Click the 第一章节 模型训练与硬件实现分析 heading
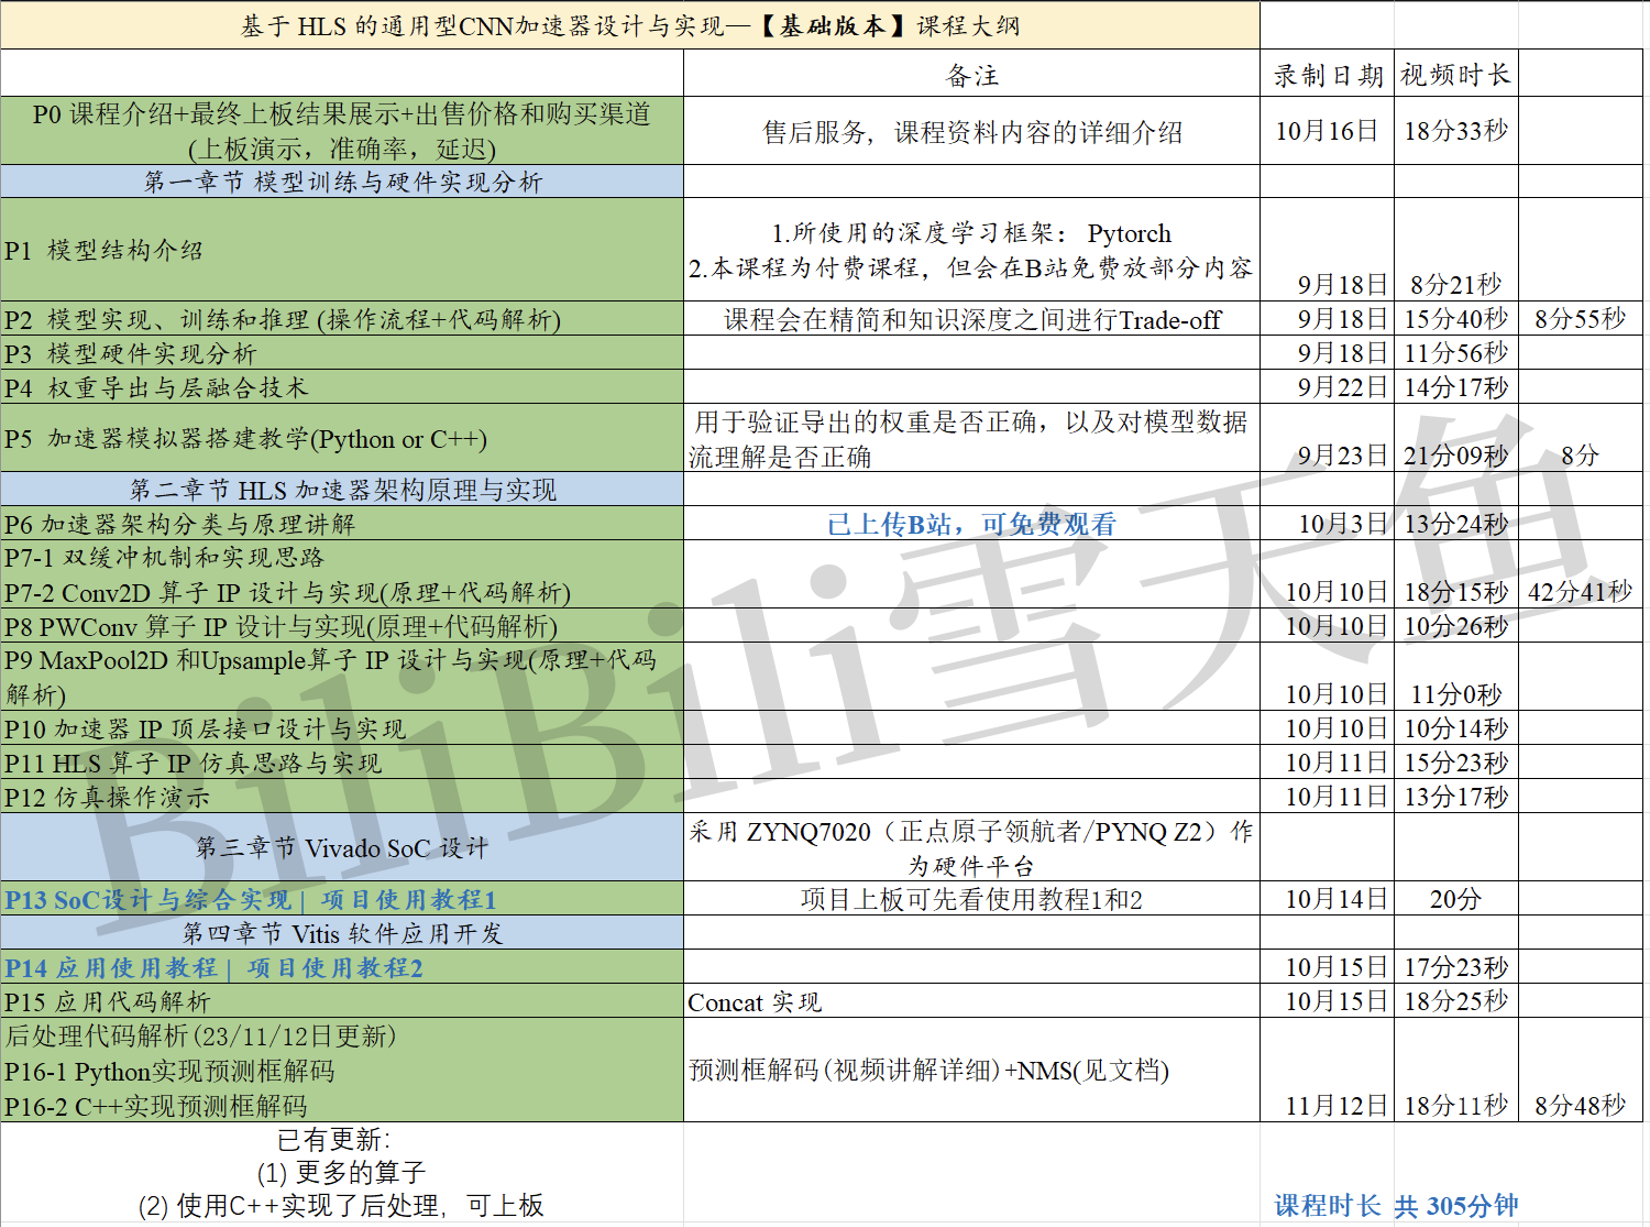This screenshot has width=1650, height=1227. click(342, 182)
